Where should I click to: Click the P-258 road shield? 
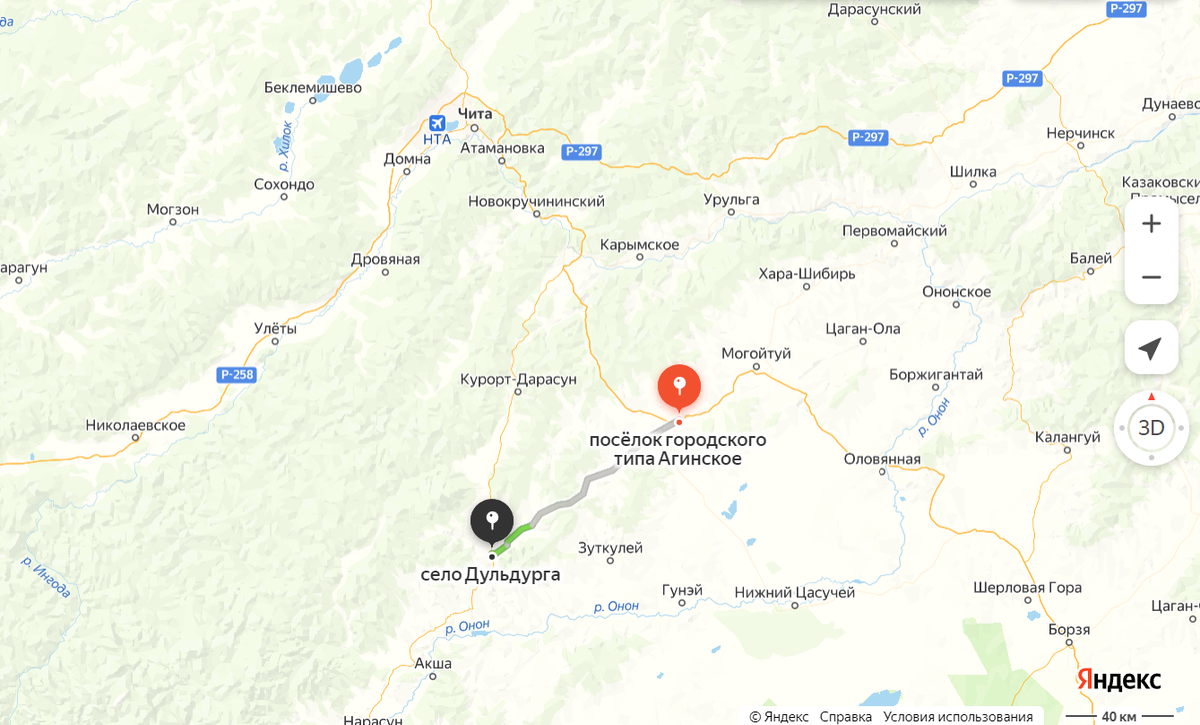236,374
